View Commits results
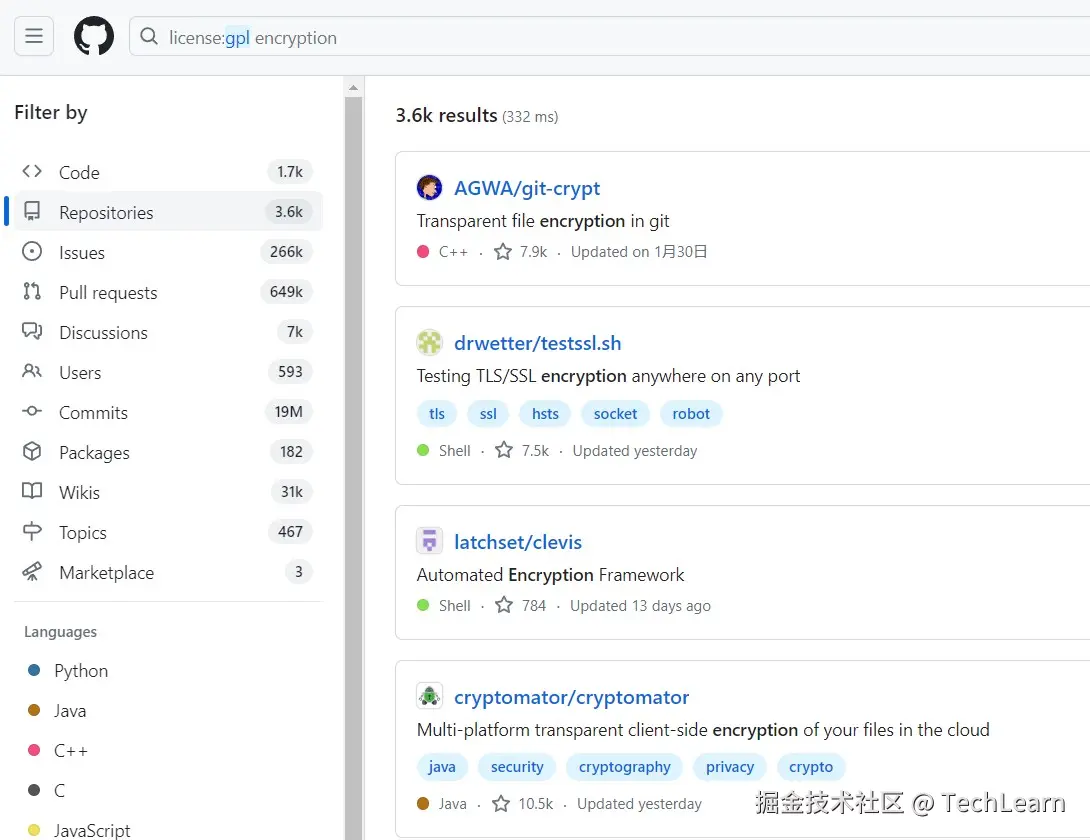Image resolution: width=1090 pixels, height=840 pixels. (x=168, y=412)
